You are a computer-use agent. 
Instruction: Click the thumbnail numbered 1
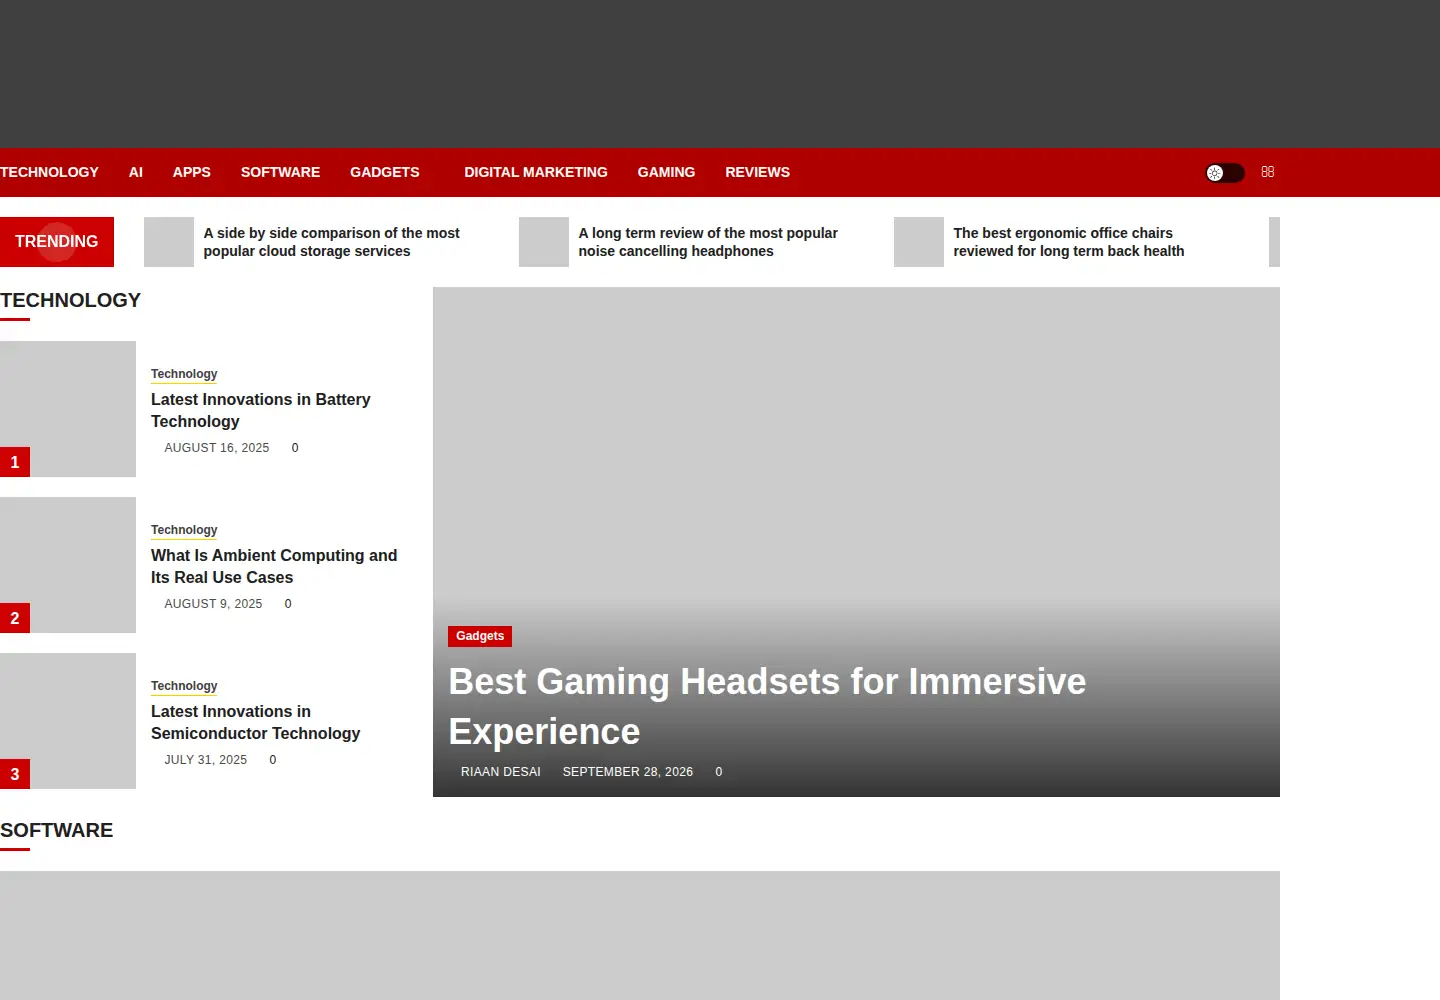68,409
